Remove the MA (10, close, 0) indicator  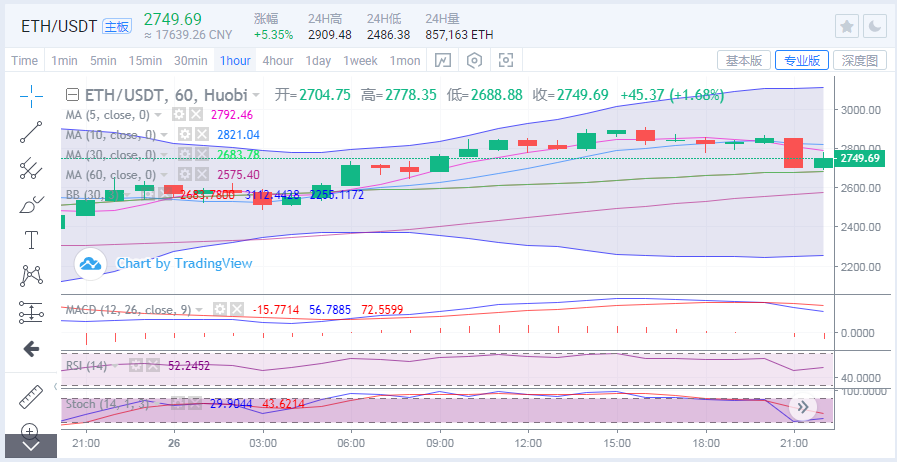[200, 134]
